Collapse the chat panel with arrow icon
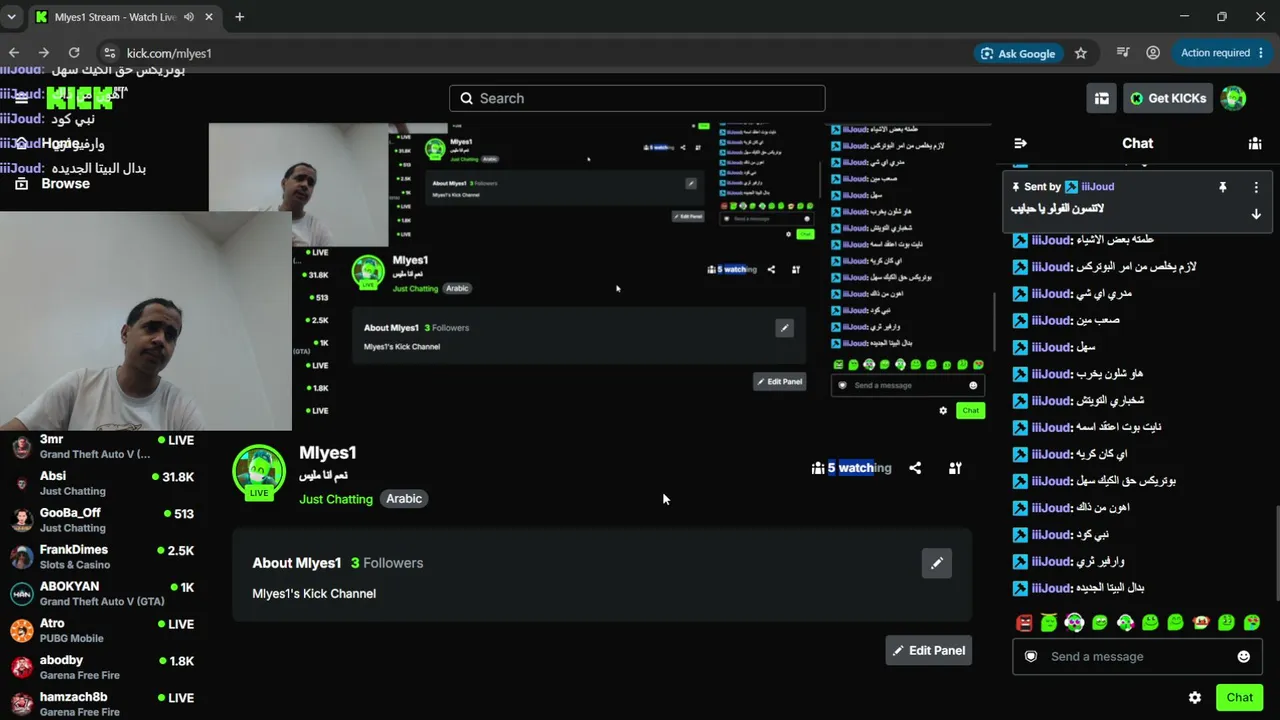Screen dimensions: 1280x720 (x=1020, y=143)
